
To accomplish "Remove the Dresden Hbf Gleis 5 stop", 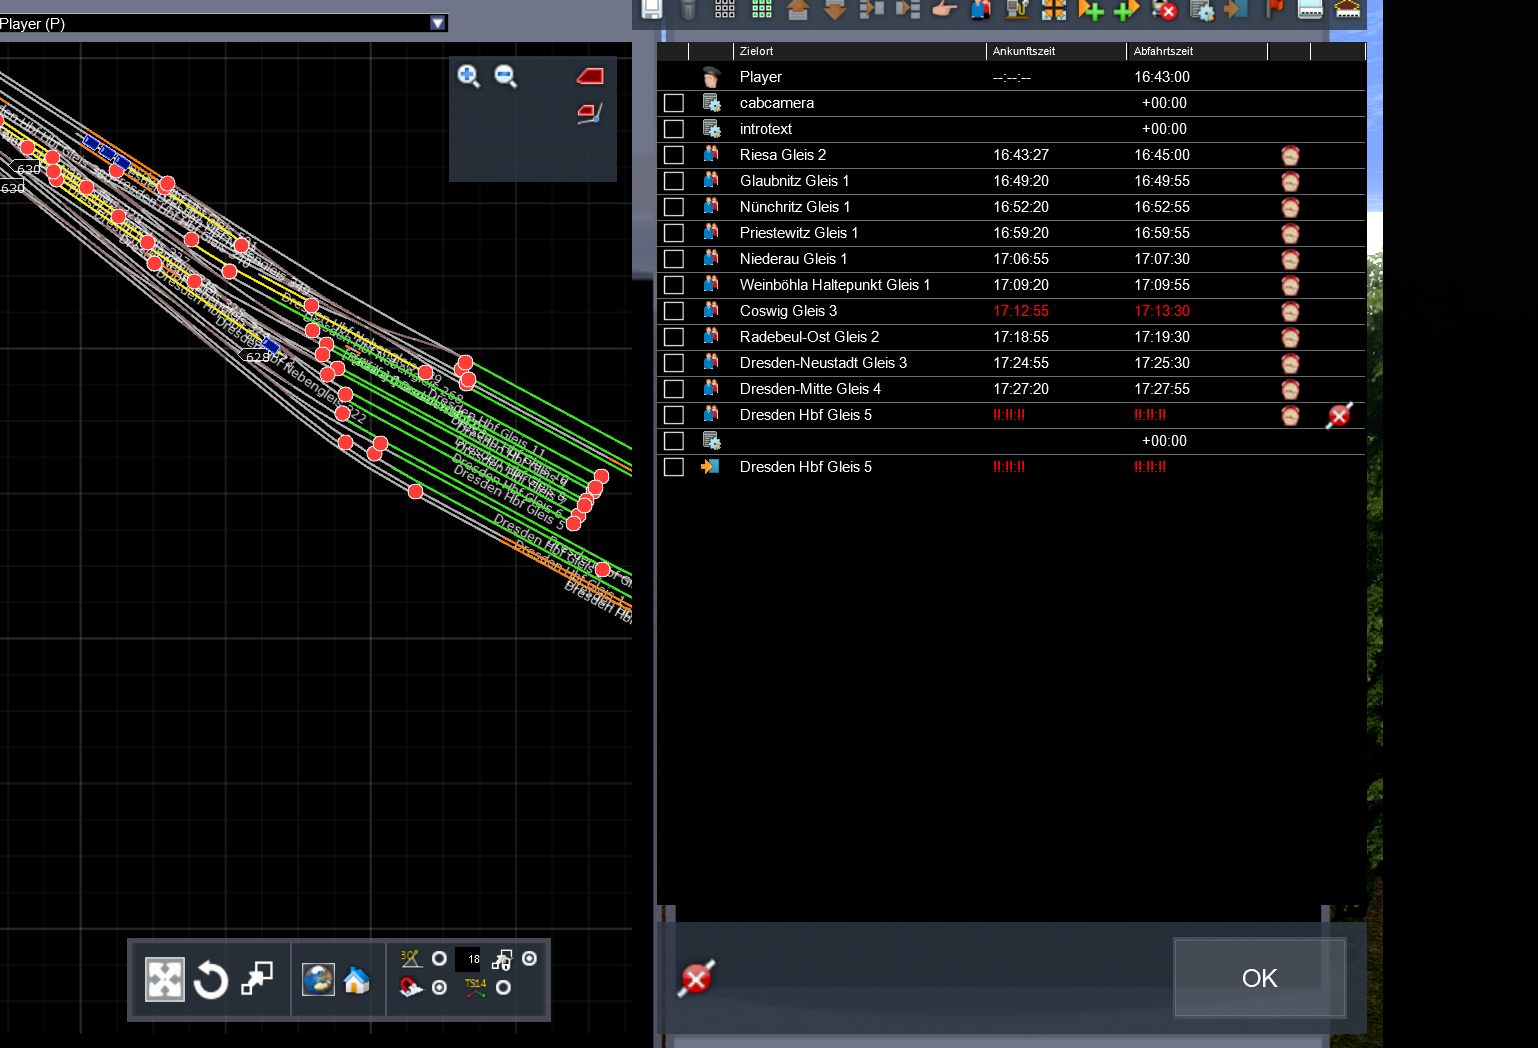I will 1339,416.
